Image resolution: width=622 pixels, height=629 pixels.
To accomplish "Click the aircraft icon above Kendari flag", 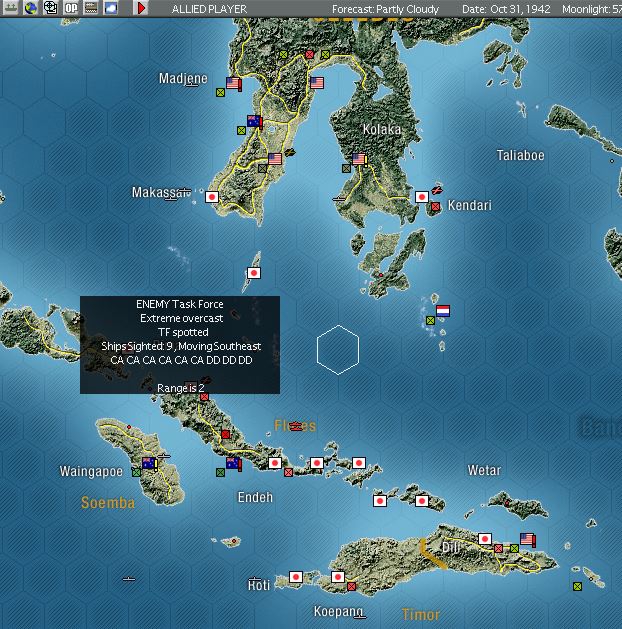I will click(437, 189).
